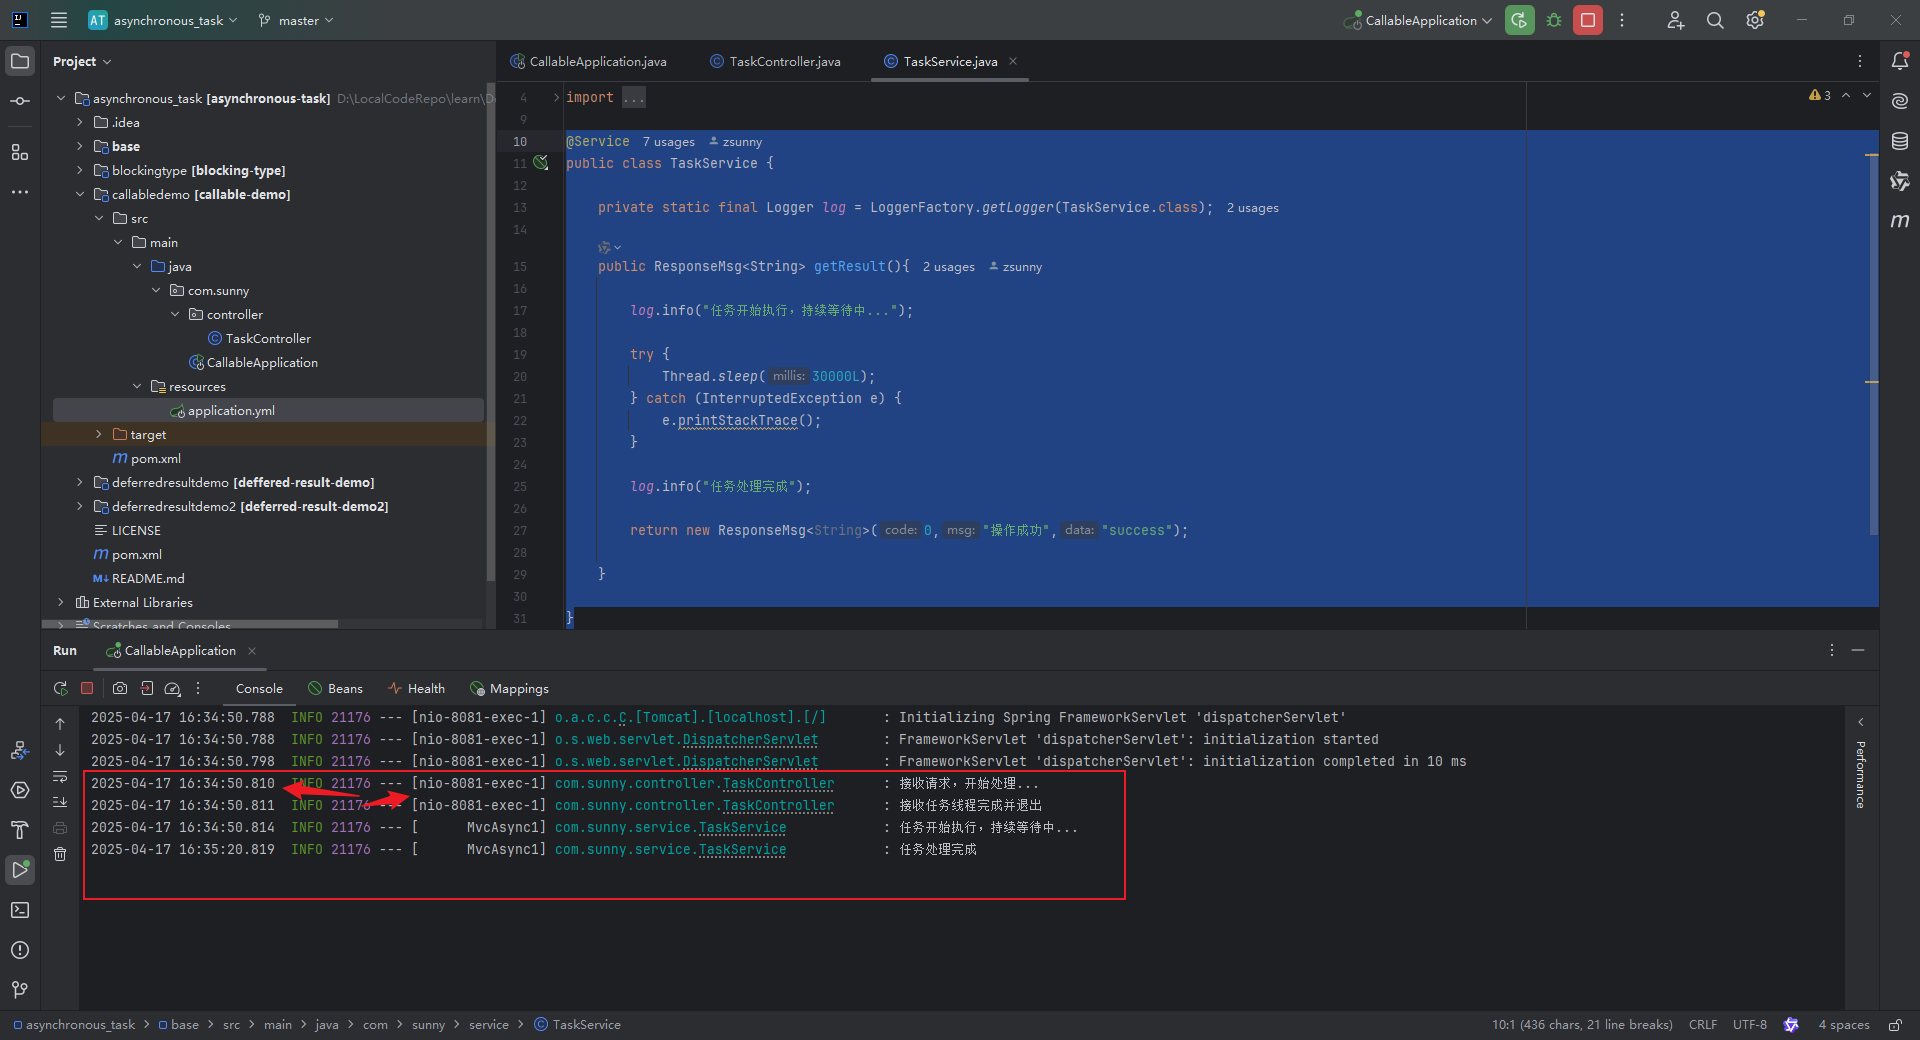Expand the .idea folder
The height and width of the screenshot is (1040, 1920).
(x=80, y=122)
